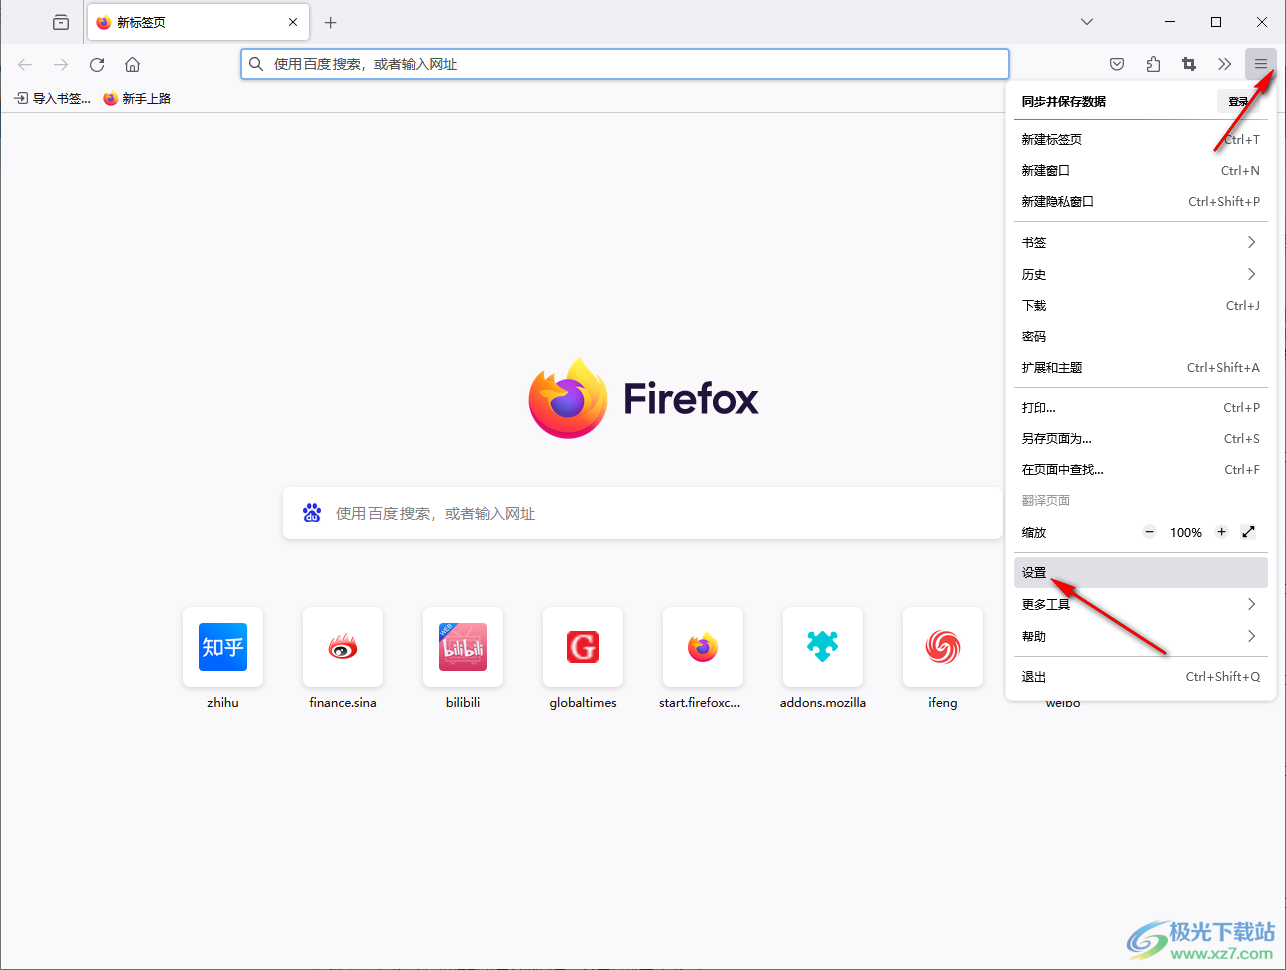The width and height of the screenshot is (1286, 970).
Task: Go to the home page icon
Action: [132, 64]
